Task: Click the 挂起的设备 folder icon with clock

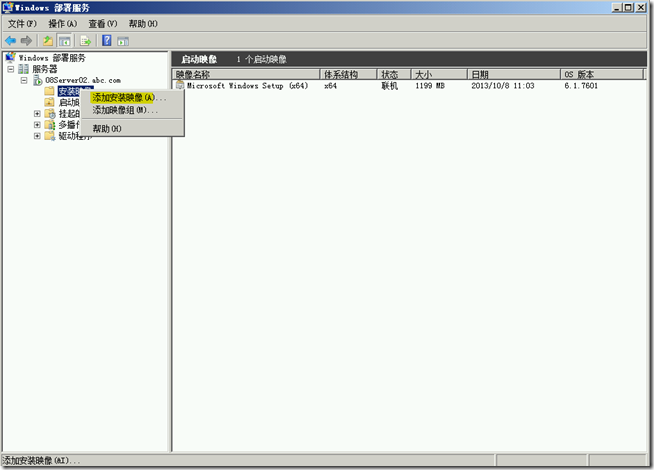Action: tap(50, 113)
